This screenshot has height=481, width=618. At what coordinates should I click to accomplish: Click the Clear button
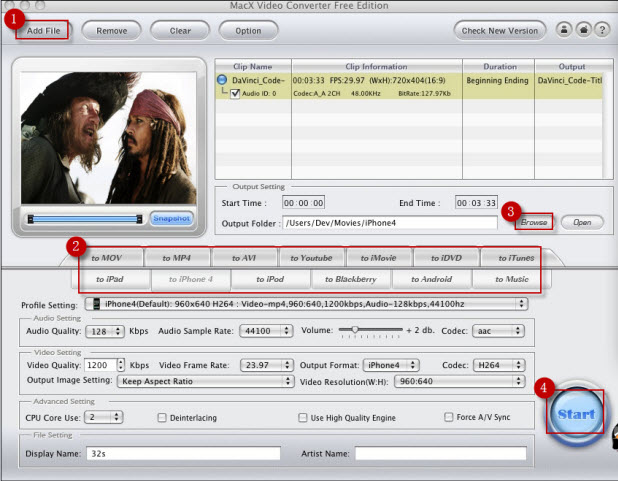180,30
